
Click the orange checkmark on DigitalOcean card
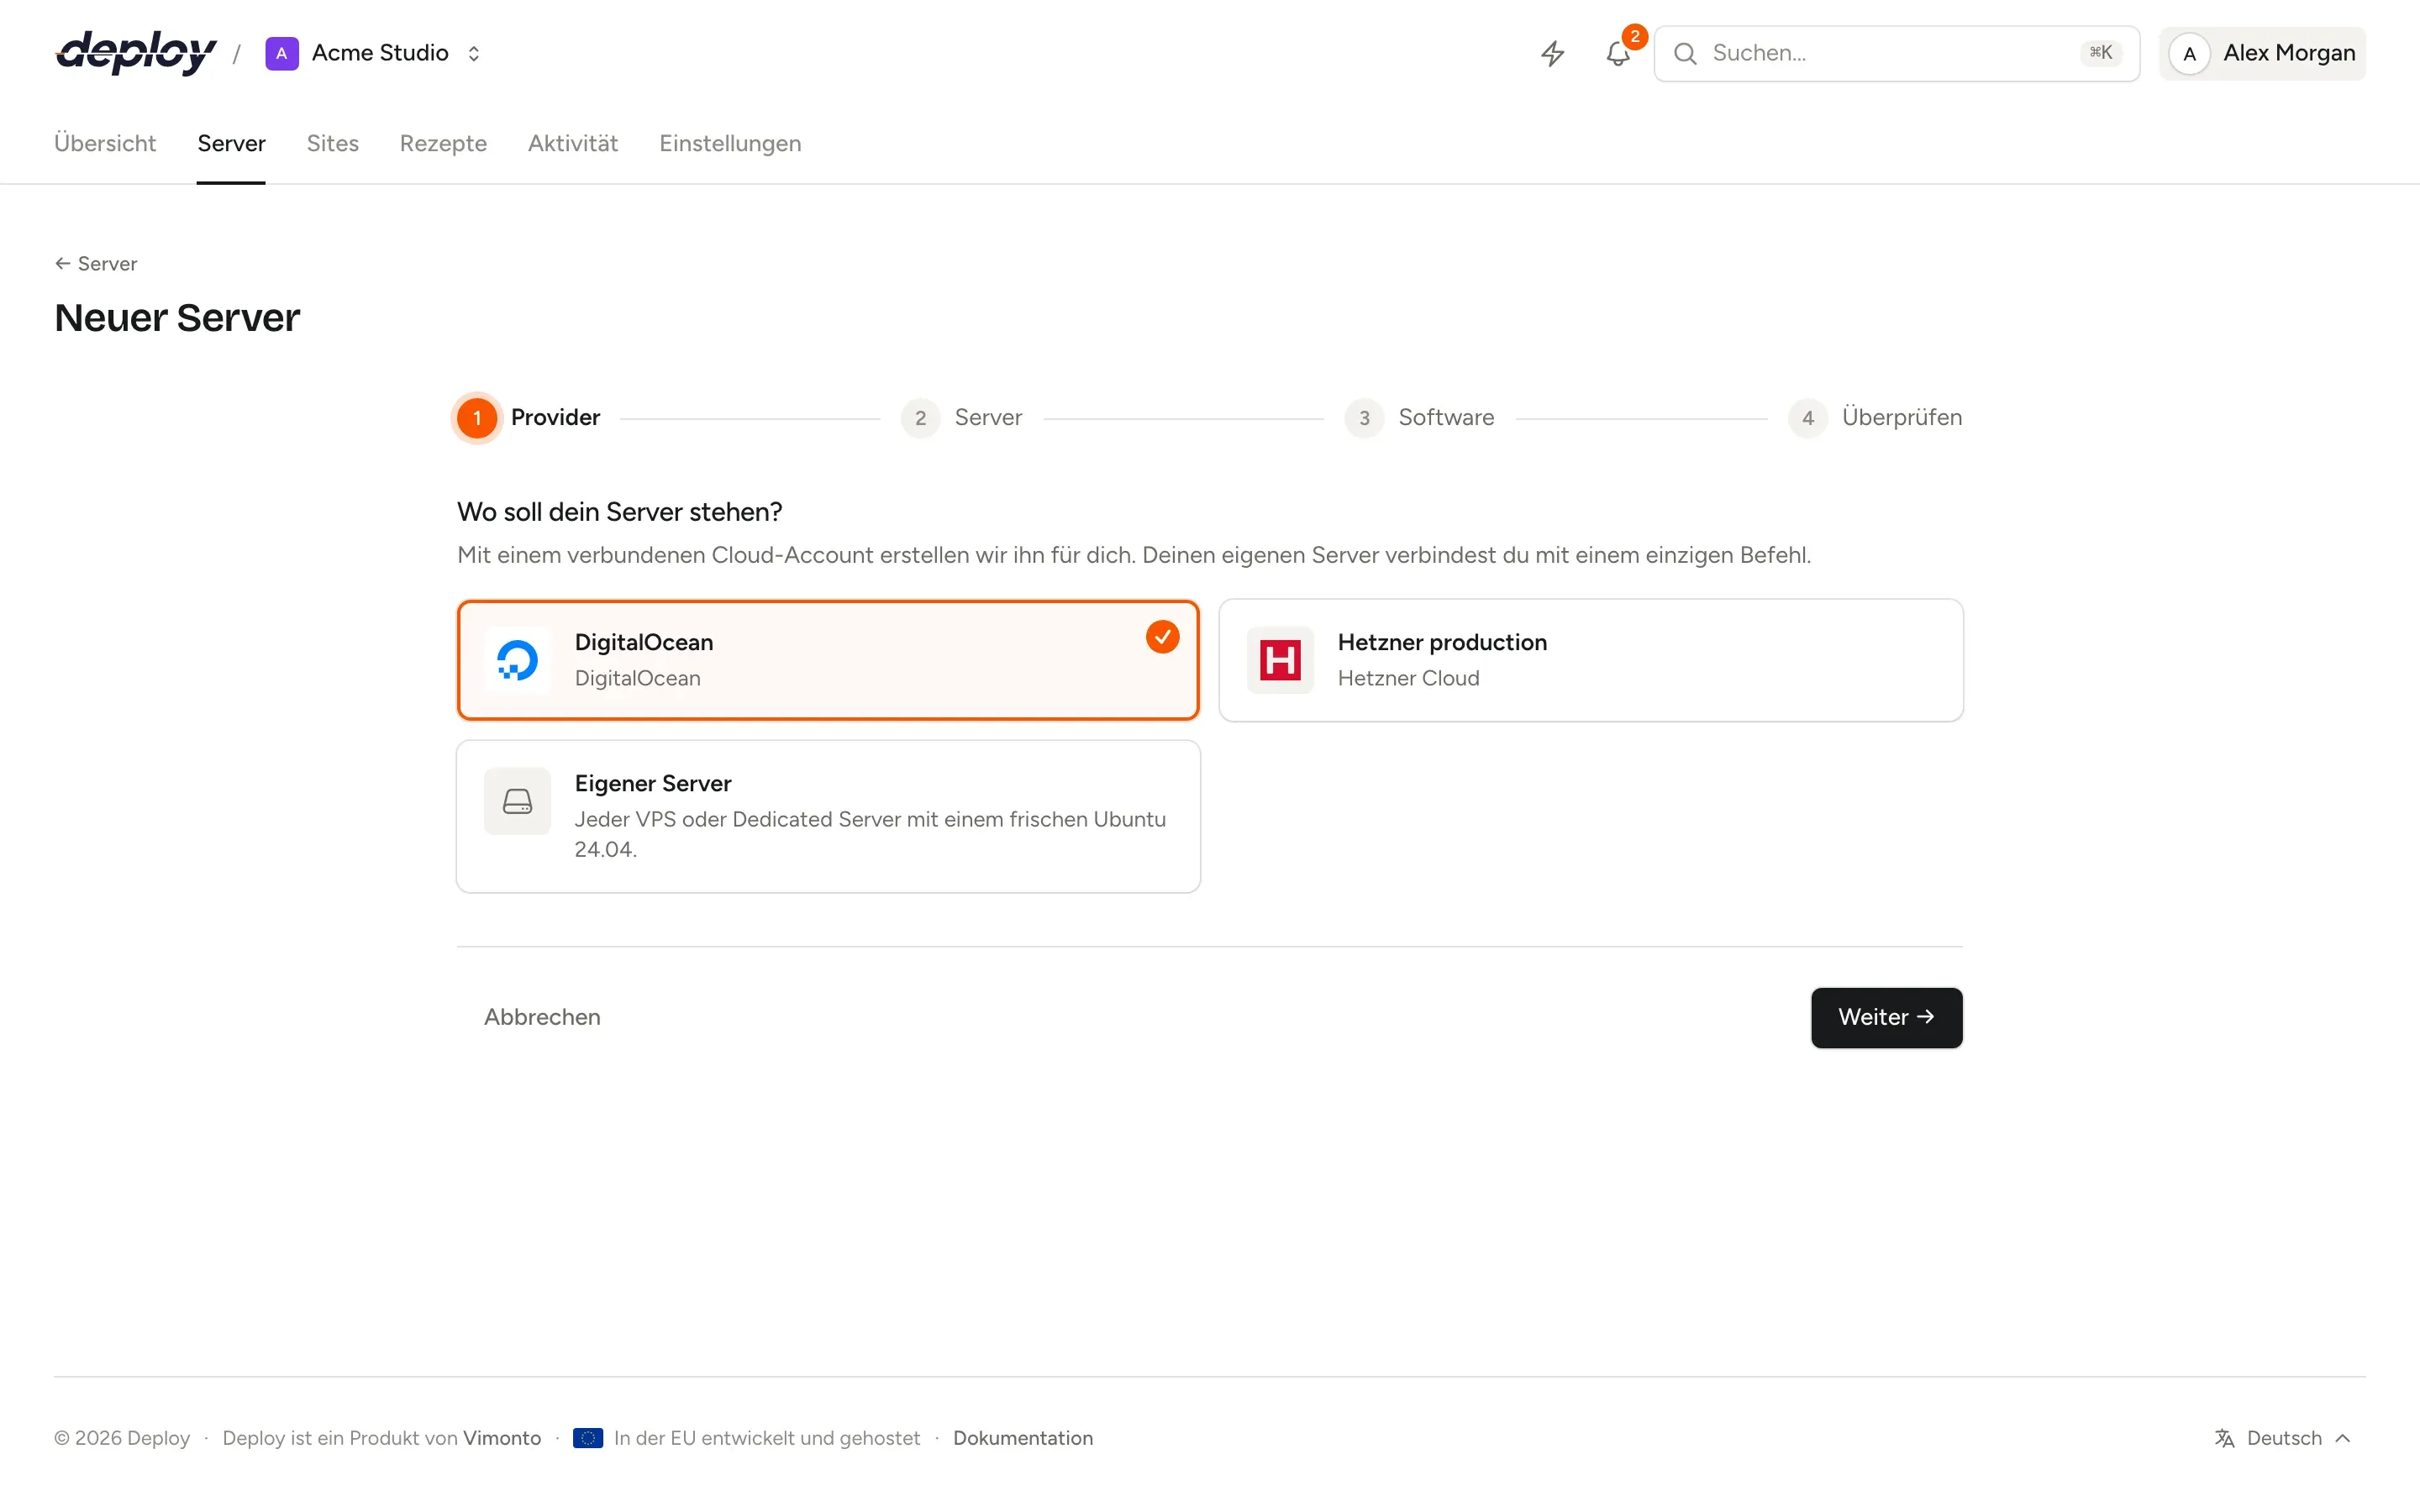point(1162,637)
